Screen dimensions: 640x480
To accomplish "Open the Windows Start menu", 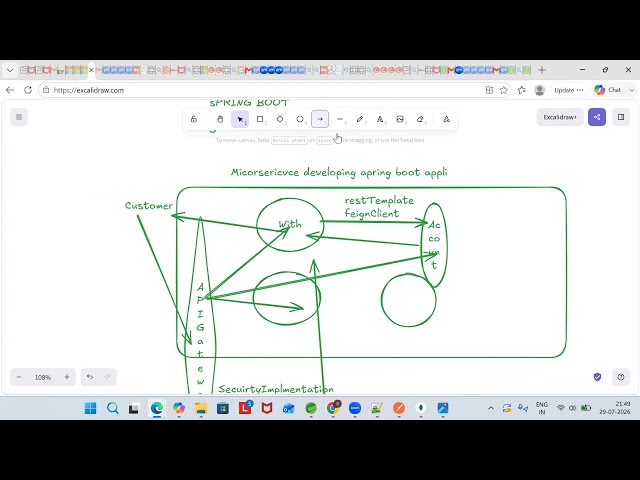I will point(91,408).
